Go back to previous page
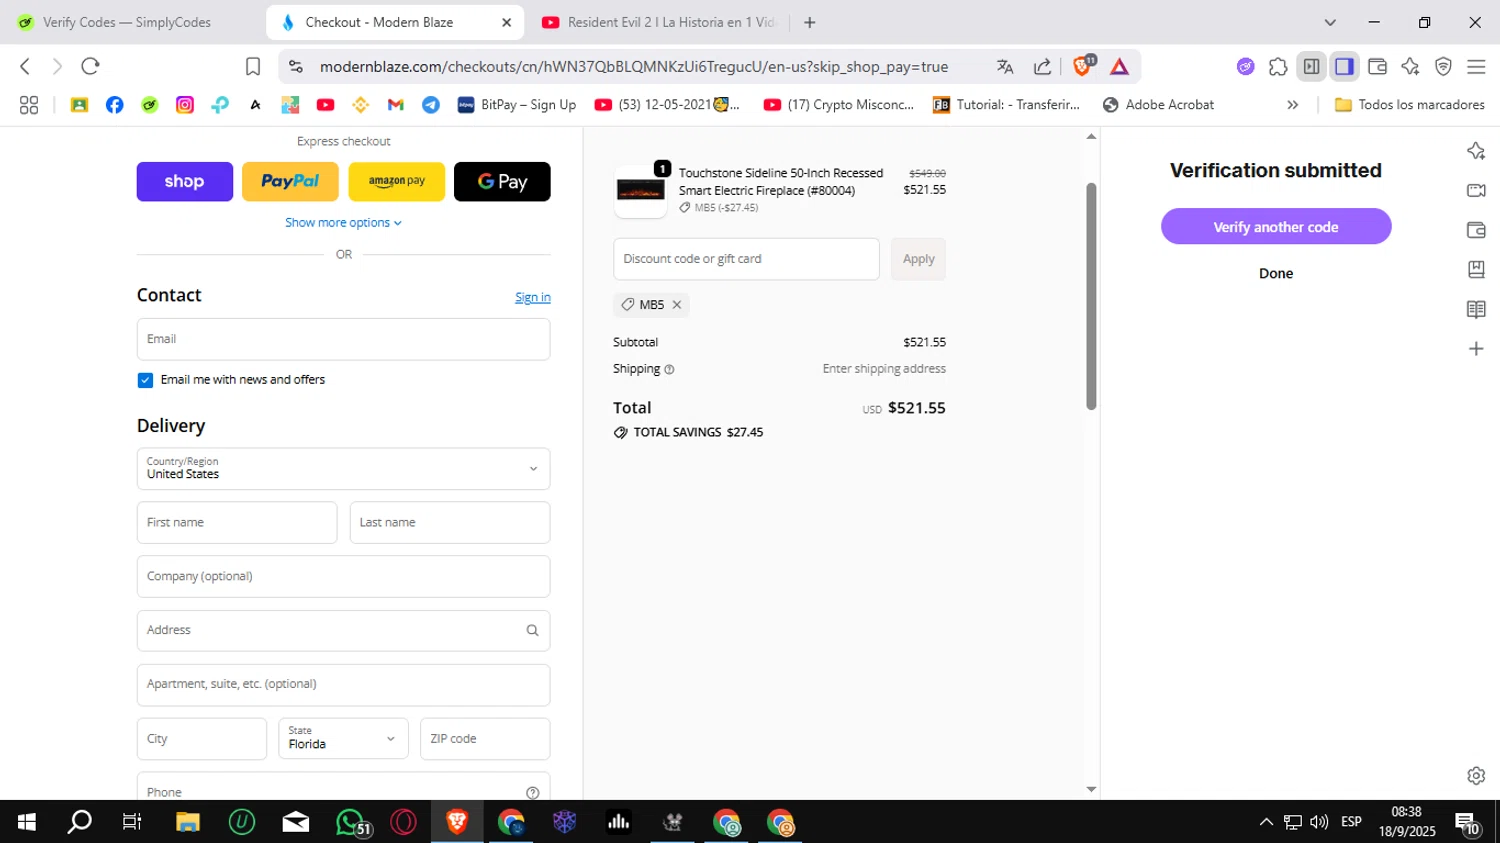Viewport: 1500px width, 843px height. point(25,66)
